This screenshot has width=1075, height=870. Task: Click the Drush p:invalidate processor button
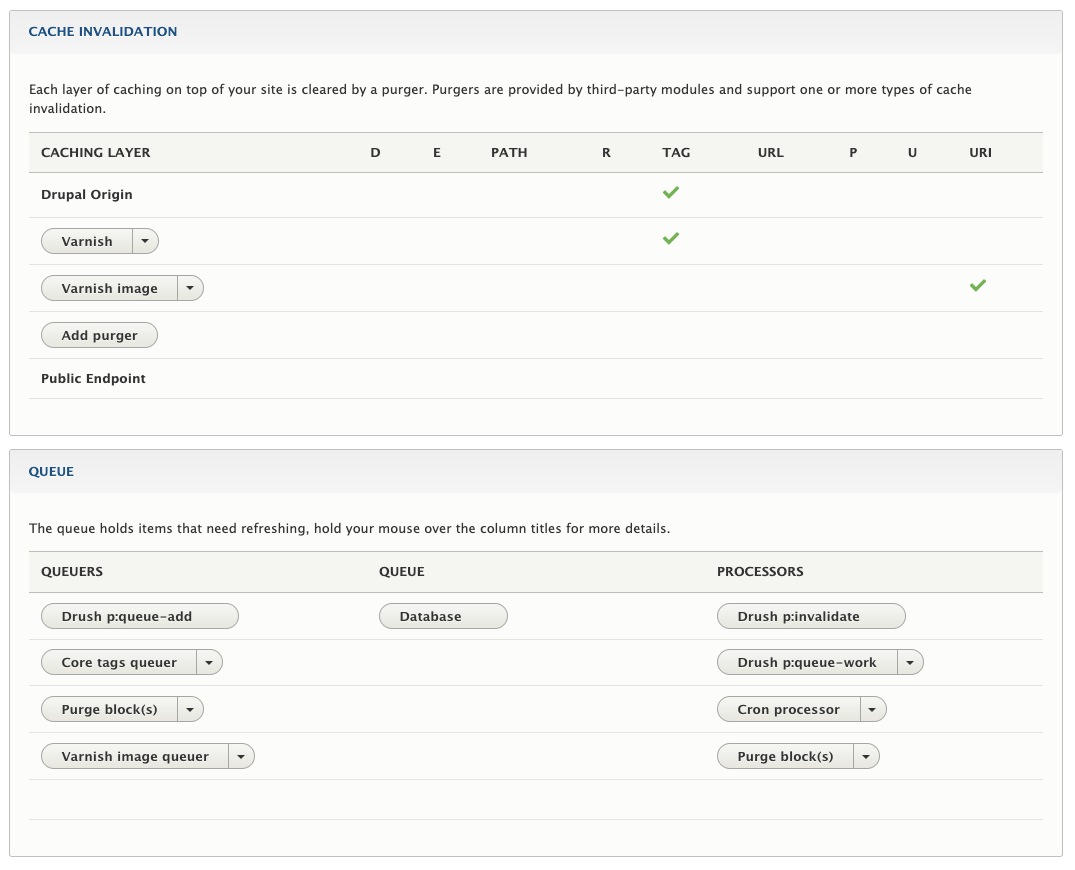(x=811, y=616)
